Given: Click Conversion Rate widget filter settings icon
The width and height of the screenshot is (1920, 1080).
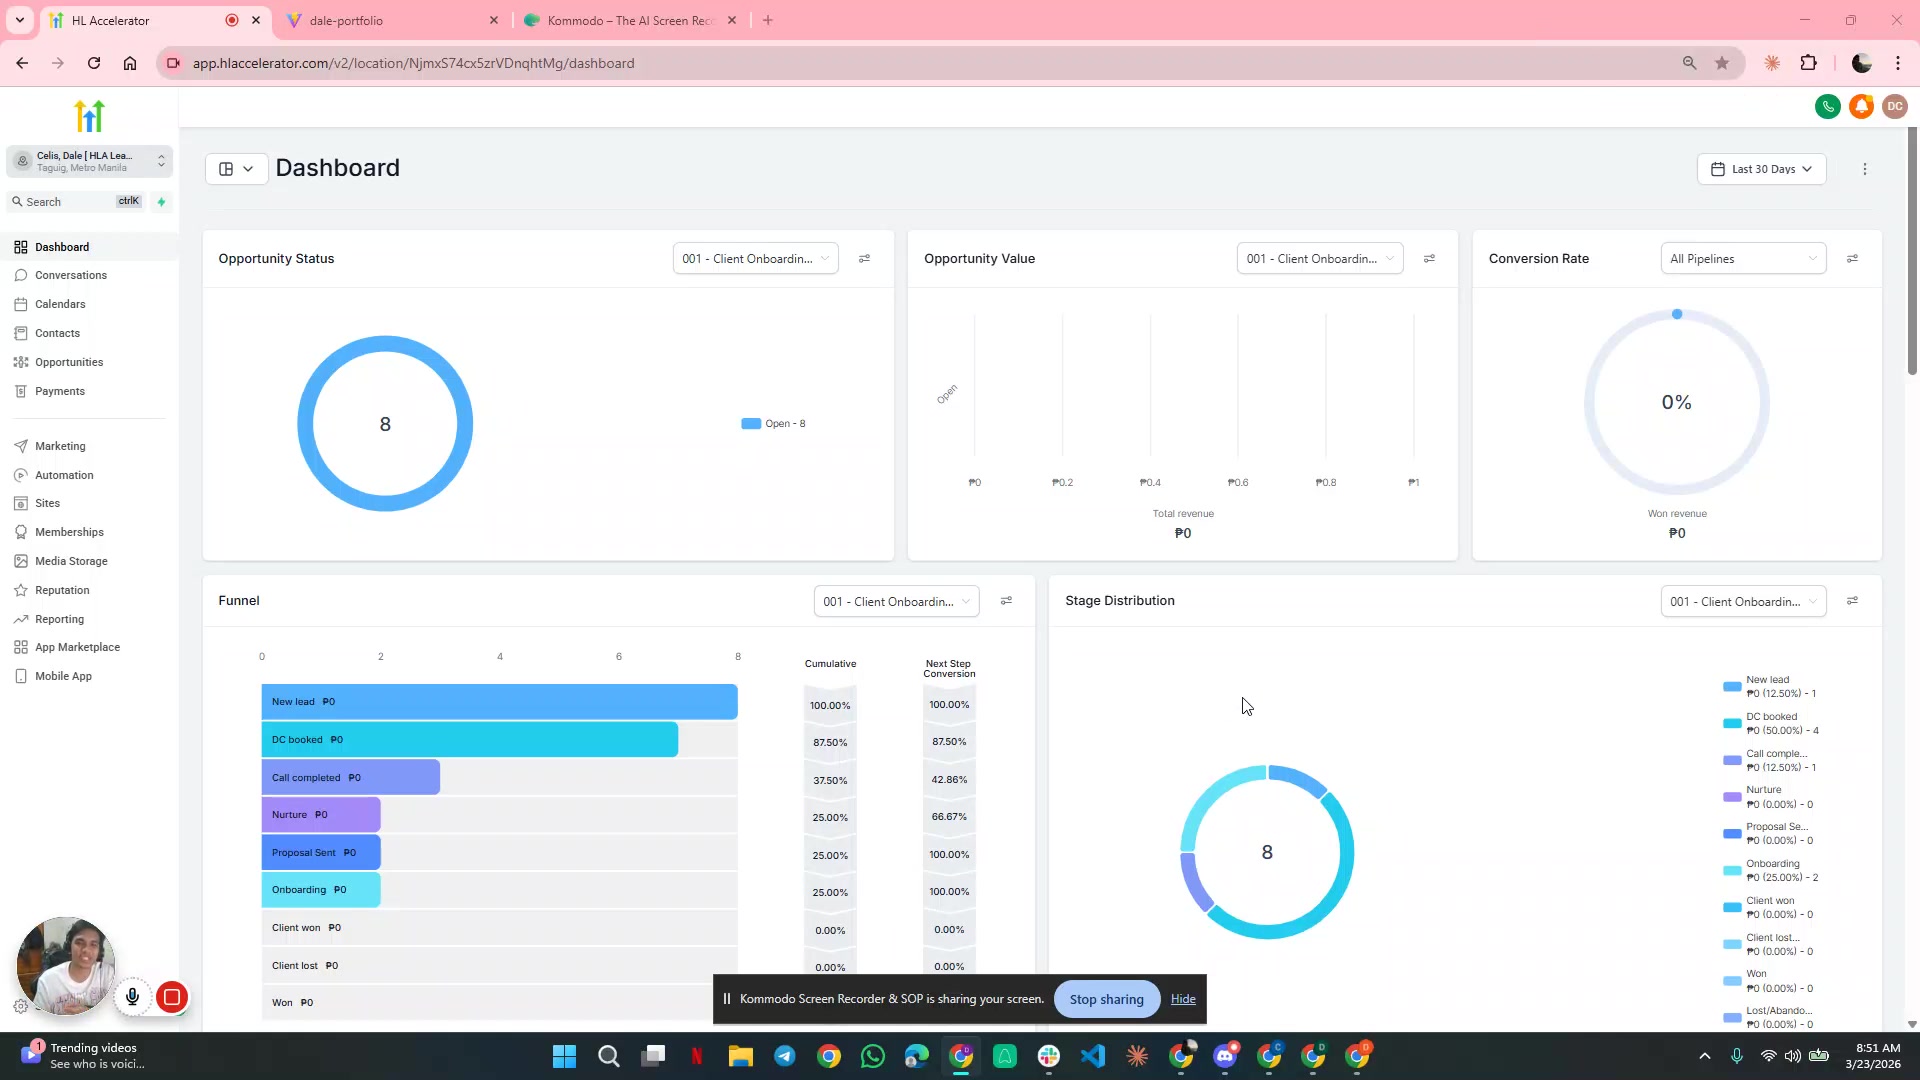Looking at the screenshot, I should (1852, 259).
